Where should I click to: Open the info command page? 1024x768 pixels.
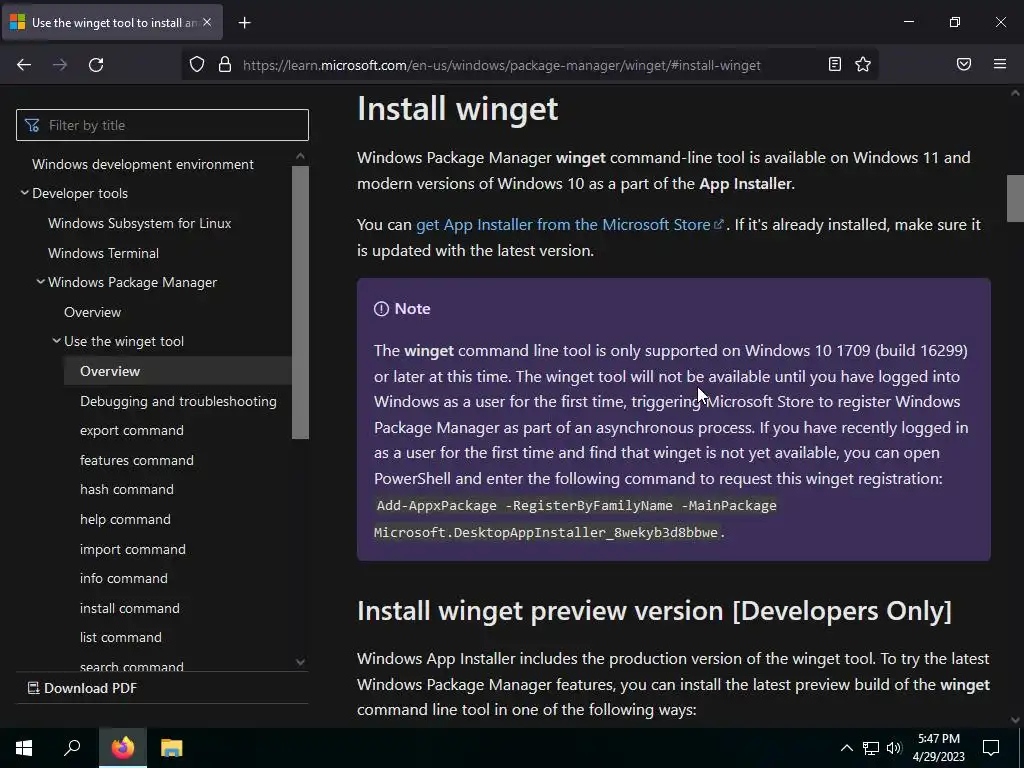coord(123,578)
